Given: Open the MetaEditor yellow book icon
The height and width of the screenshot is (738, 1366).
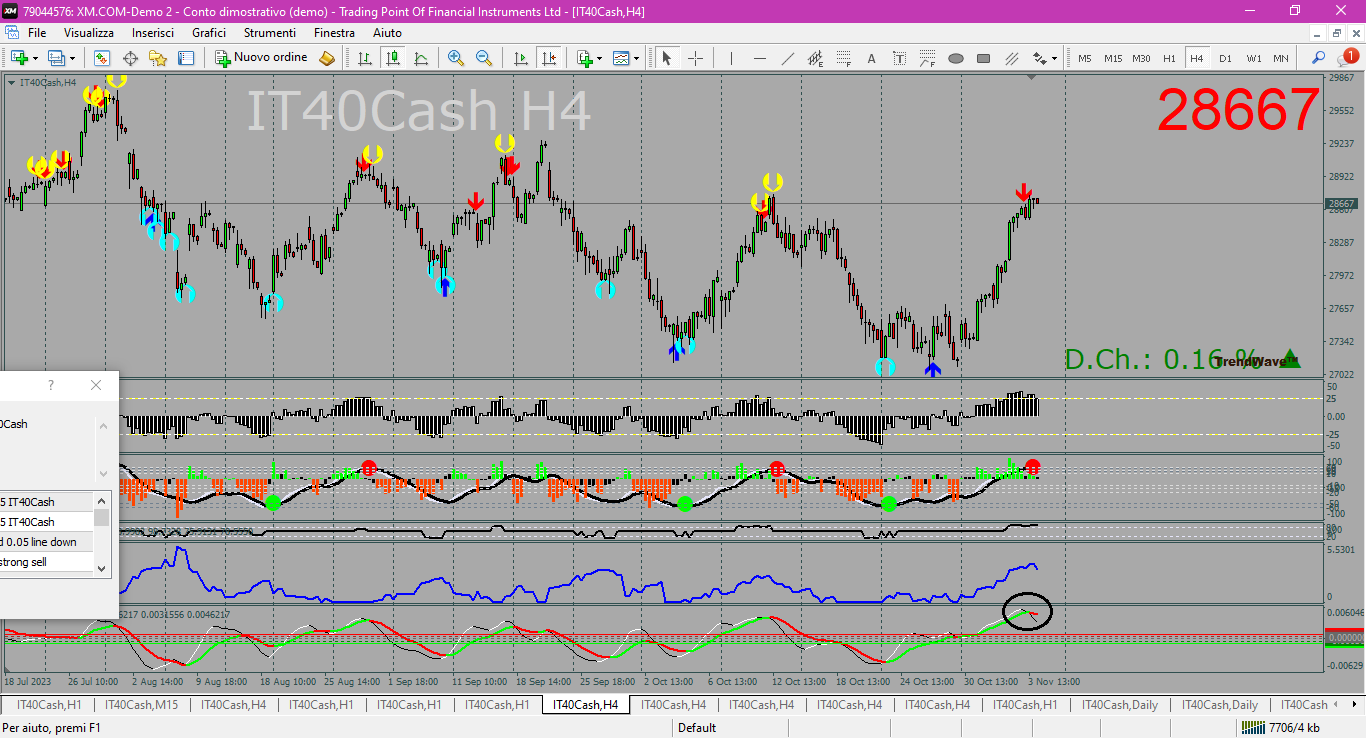Looking at the screenshot, I should (x=327, y=58).
